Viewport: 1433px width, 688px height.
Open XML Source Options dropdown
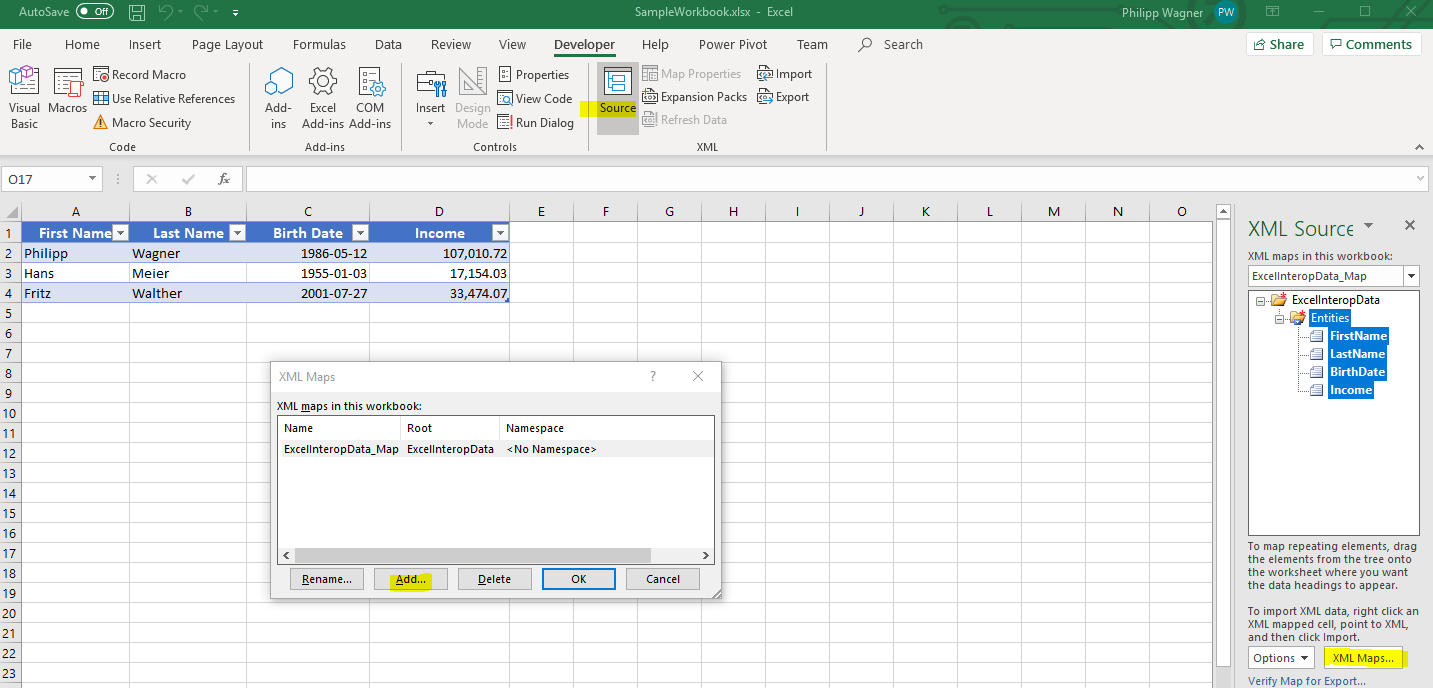(x=1282, y=658)
